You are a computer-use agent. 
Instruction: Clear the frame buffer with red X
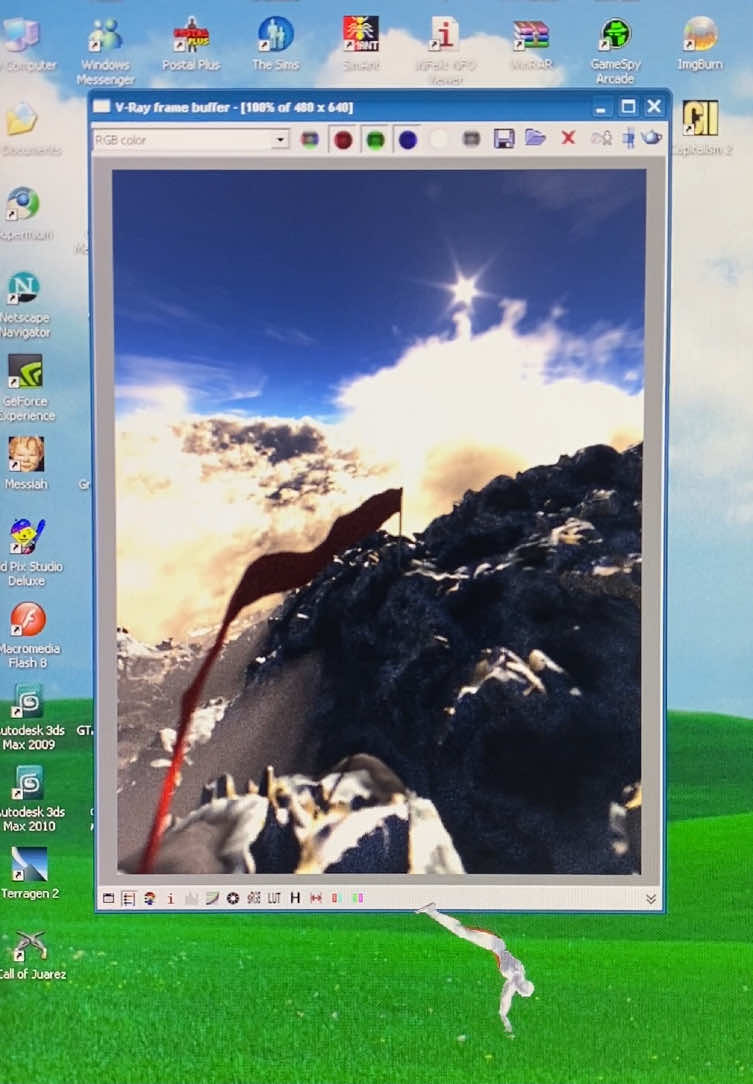[568, 138]
